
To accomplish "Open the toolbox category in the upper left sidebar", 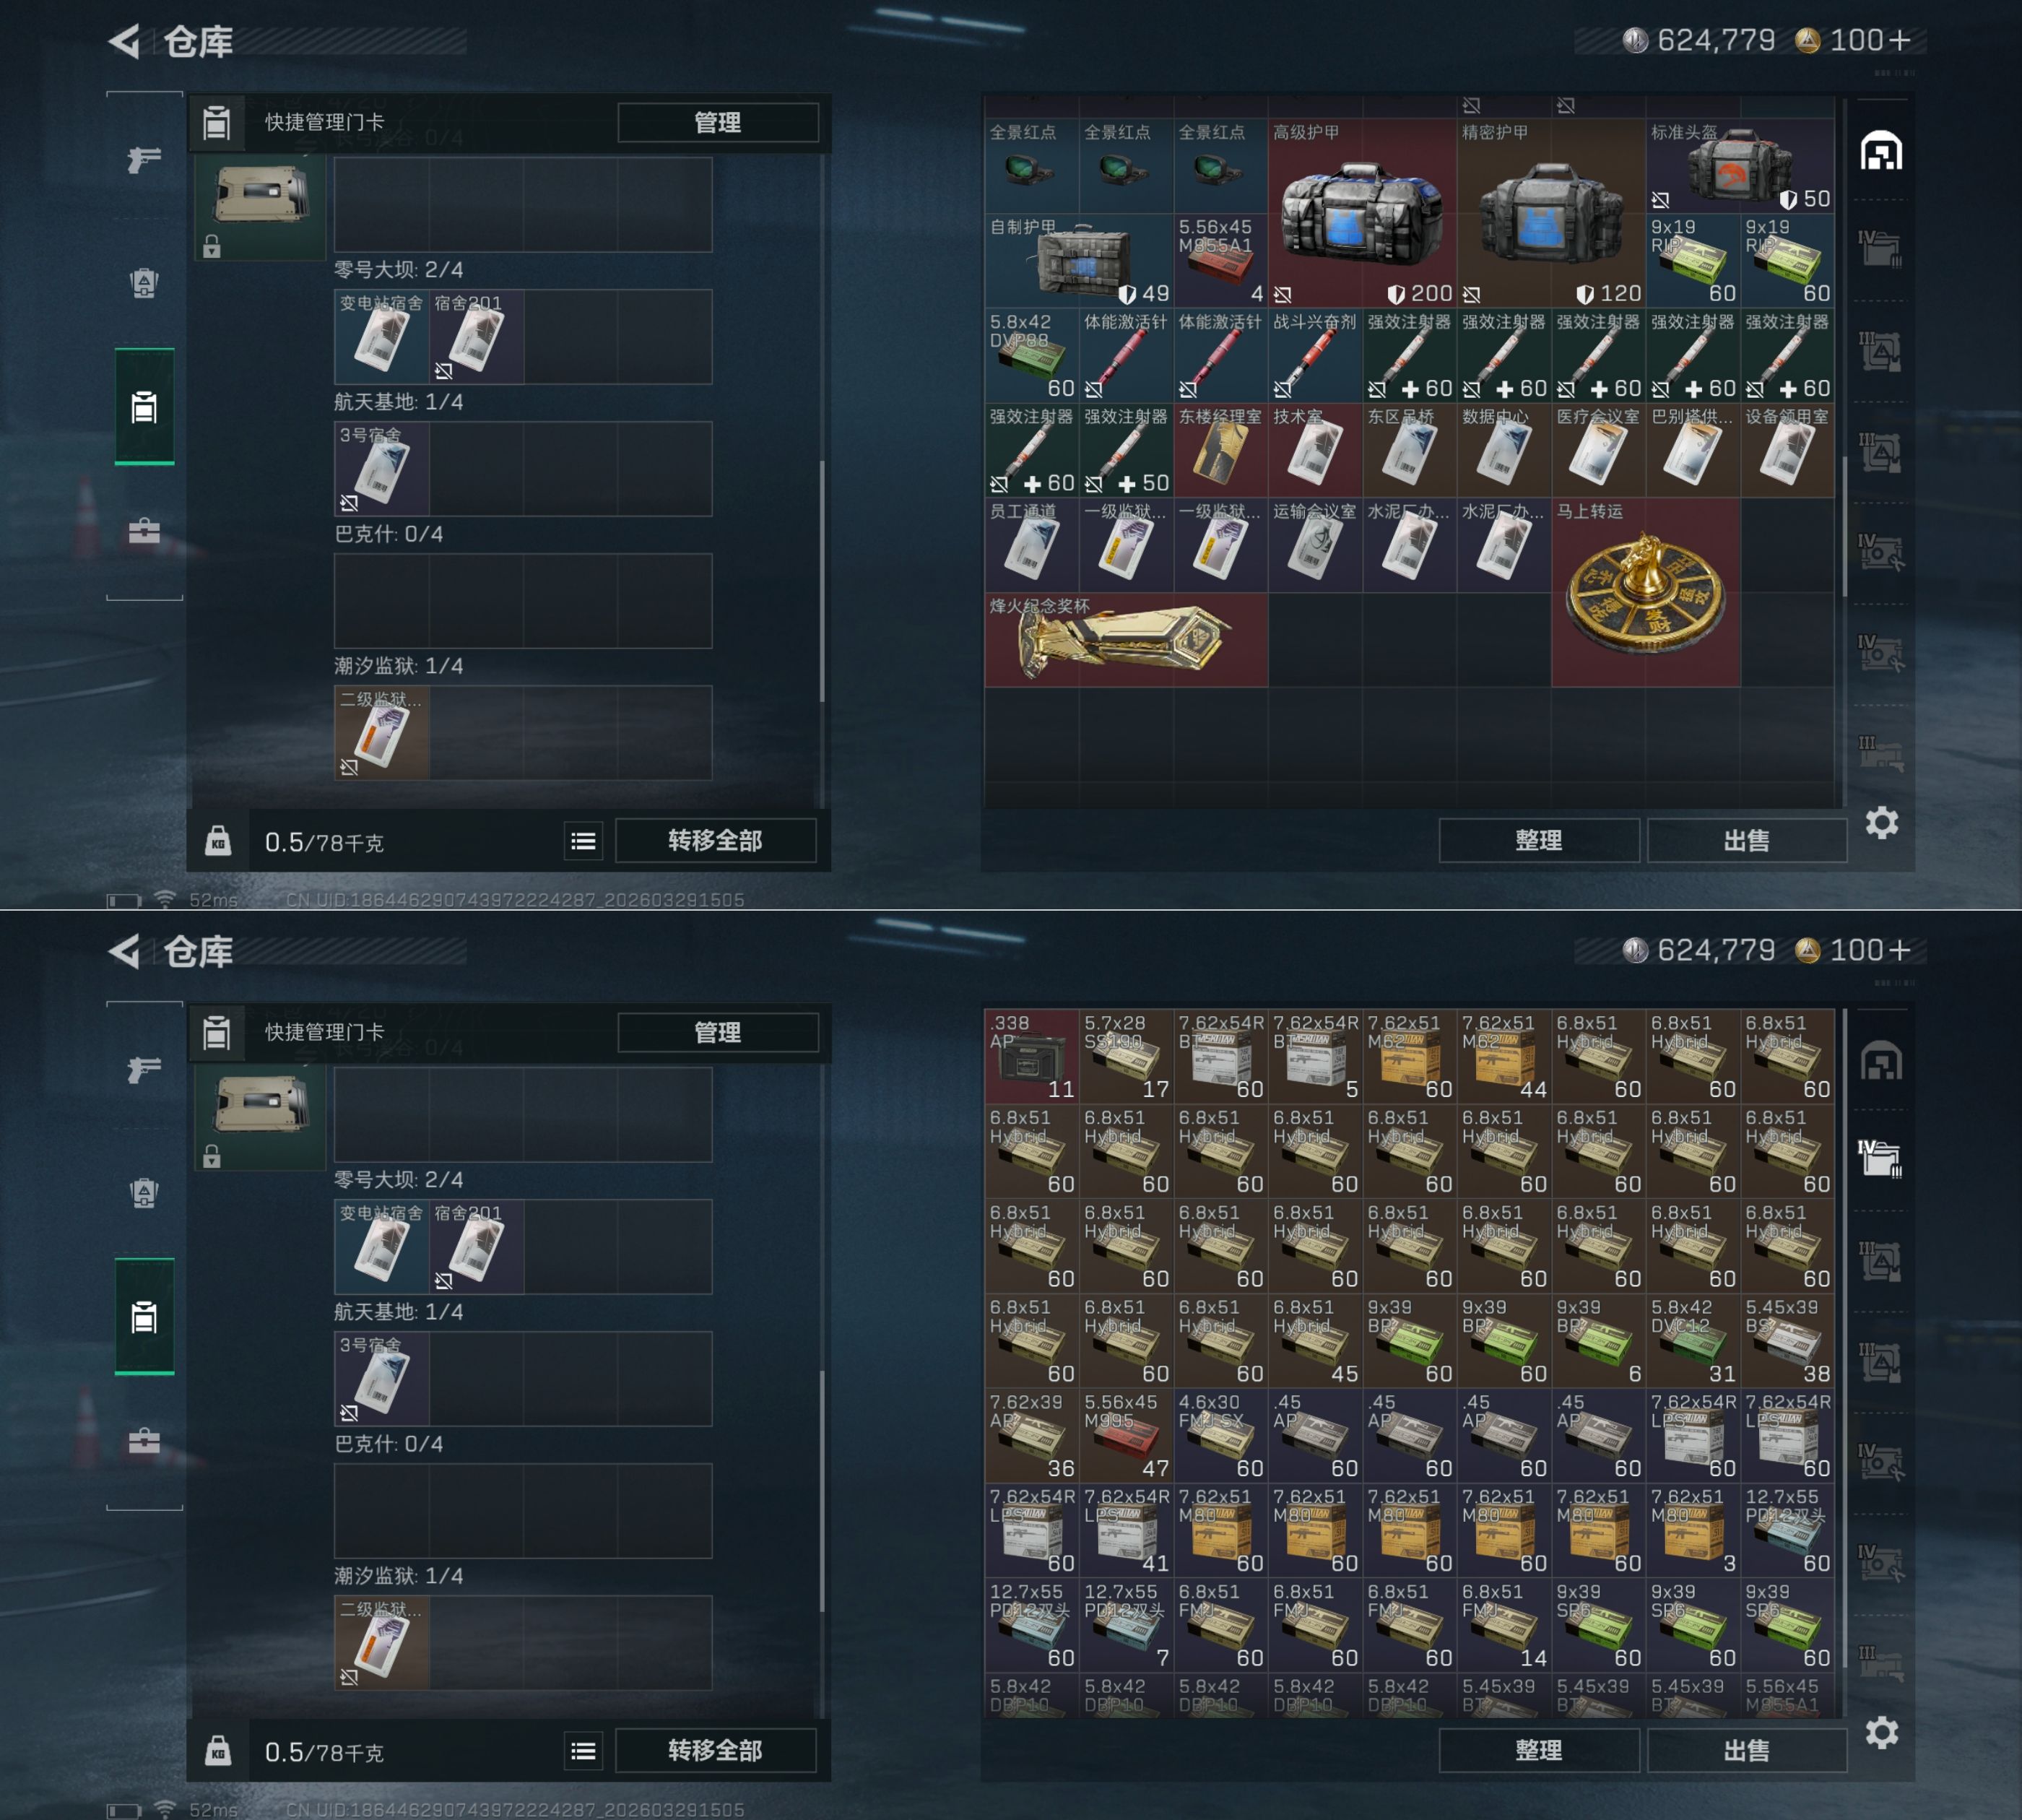I will tap(144, 531).
